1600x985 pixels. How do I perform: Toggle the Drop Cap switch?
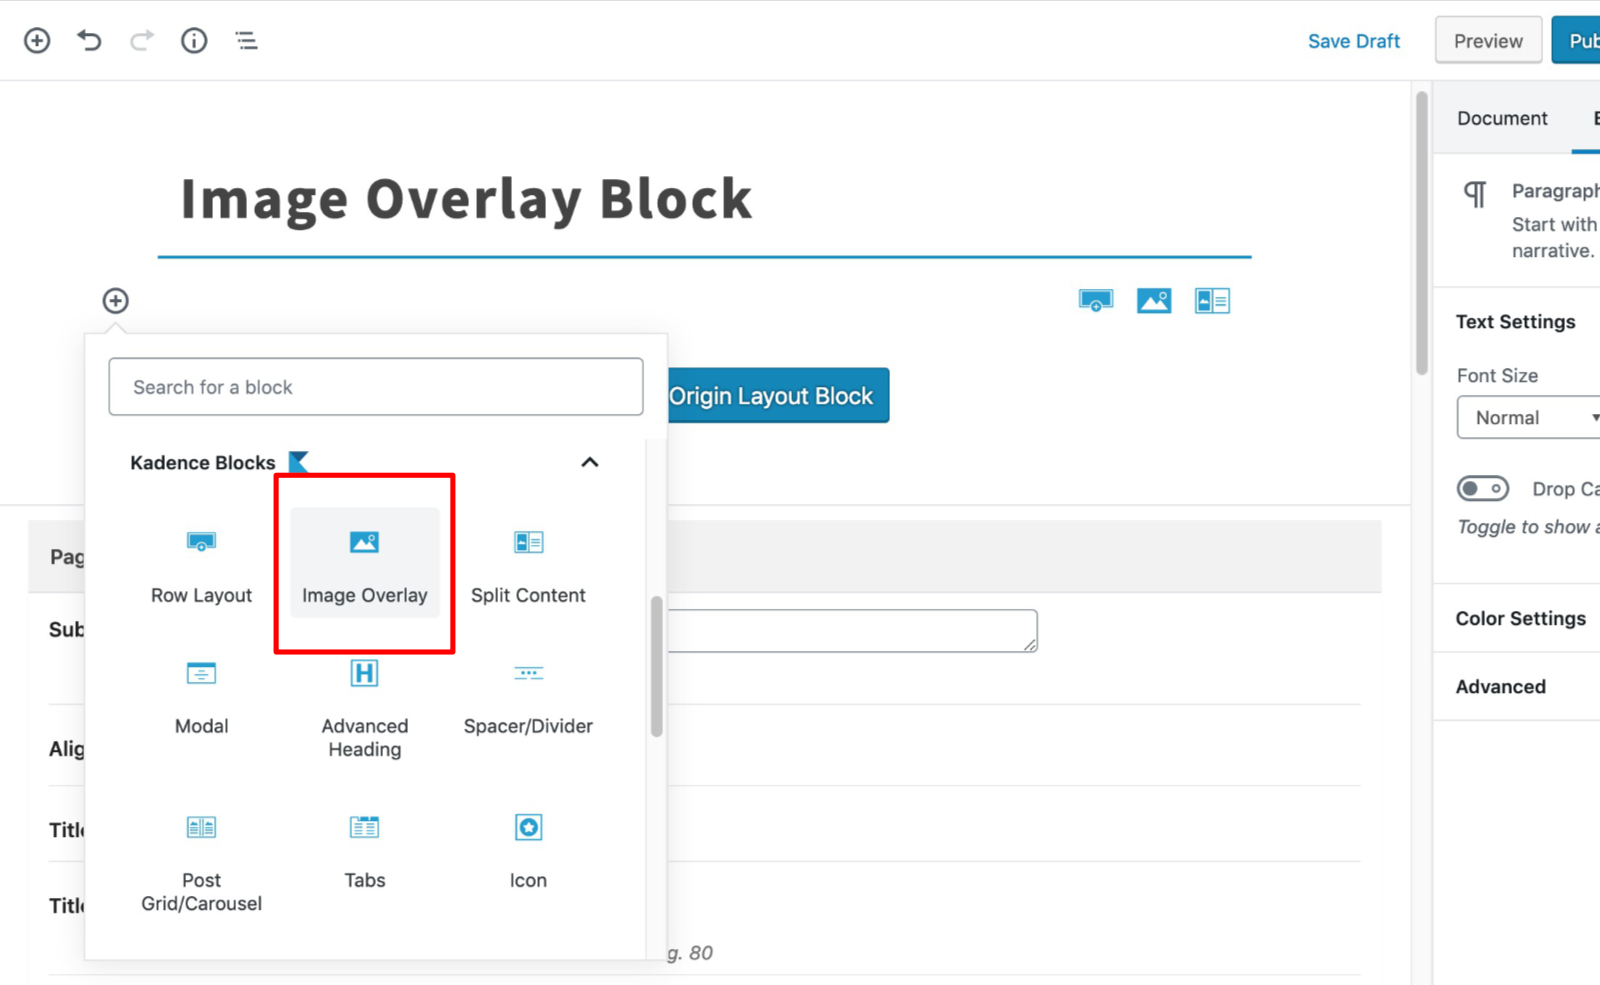coord(1483,488)
